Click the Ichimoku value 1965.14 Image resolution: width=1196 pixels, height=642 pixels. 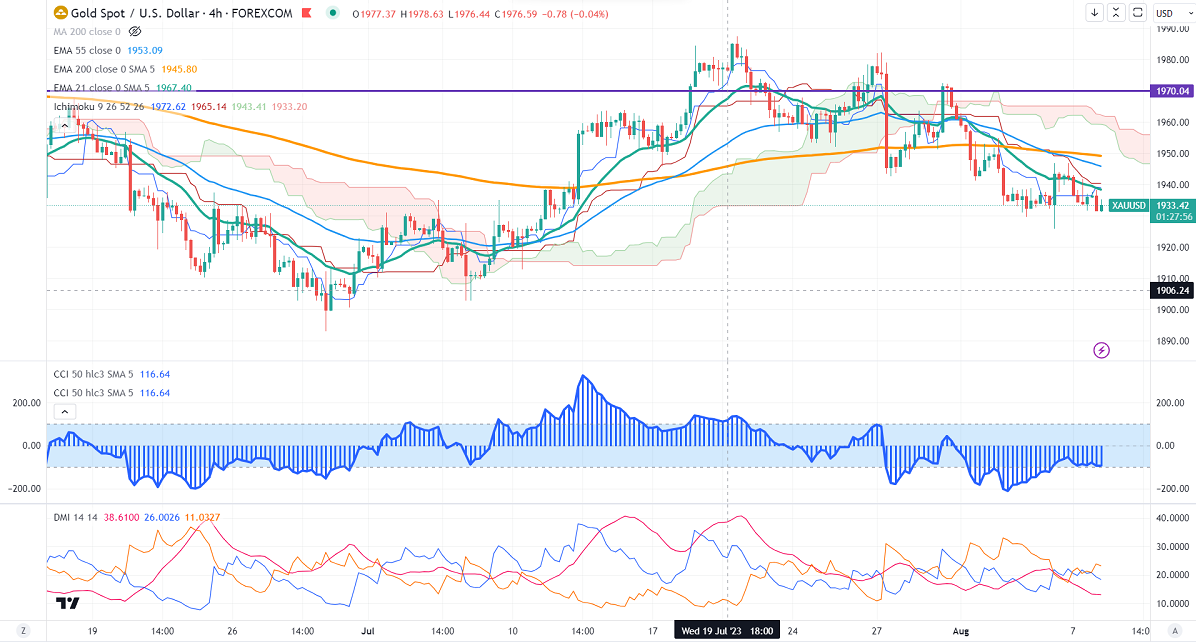209,106
